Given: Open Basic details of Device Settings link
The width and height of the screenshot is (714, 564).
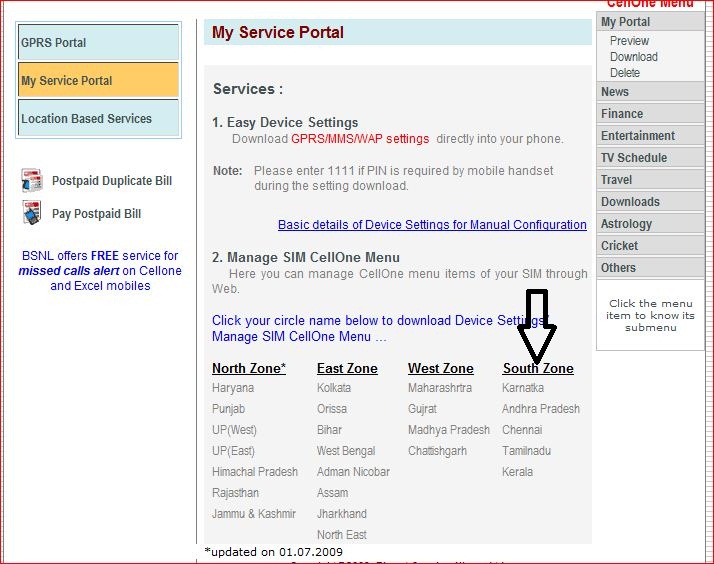Looking at the screenshot, I should (x=432, y=224).
